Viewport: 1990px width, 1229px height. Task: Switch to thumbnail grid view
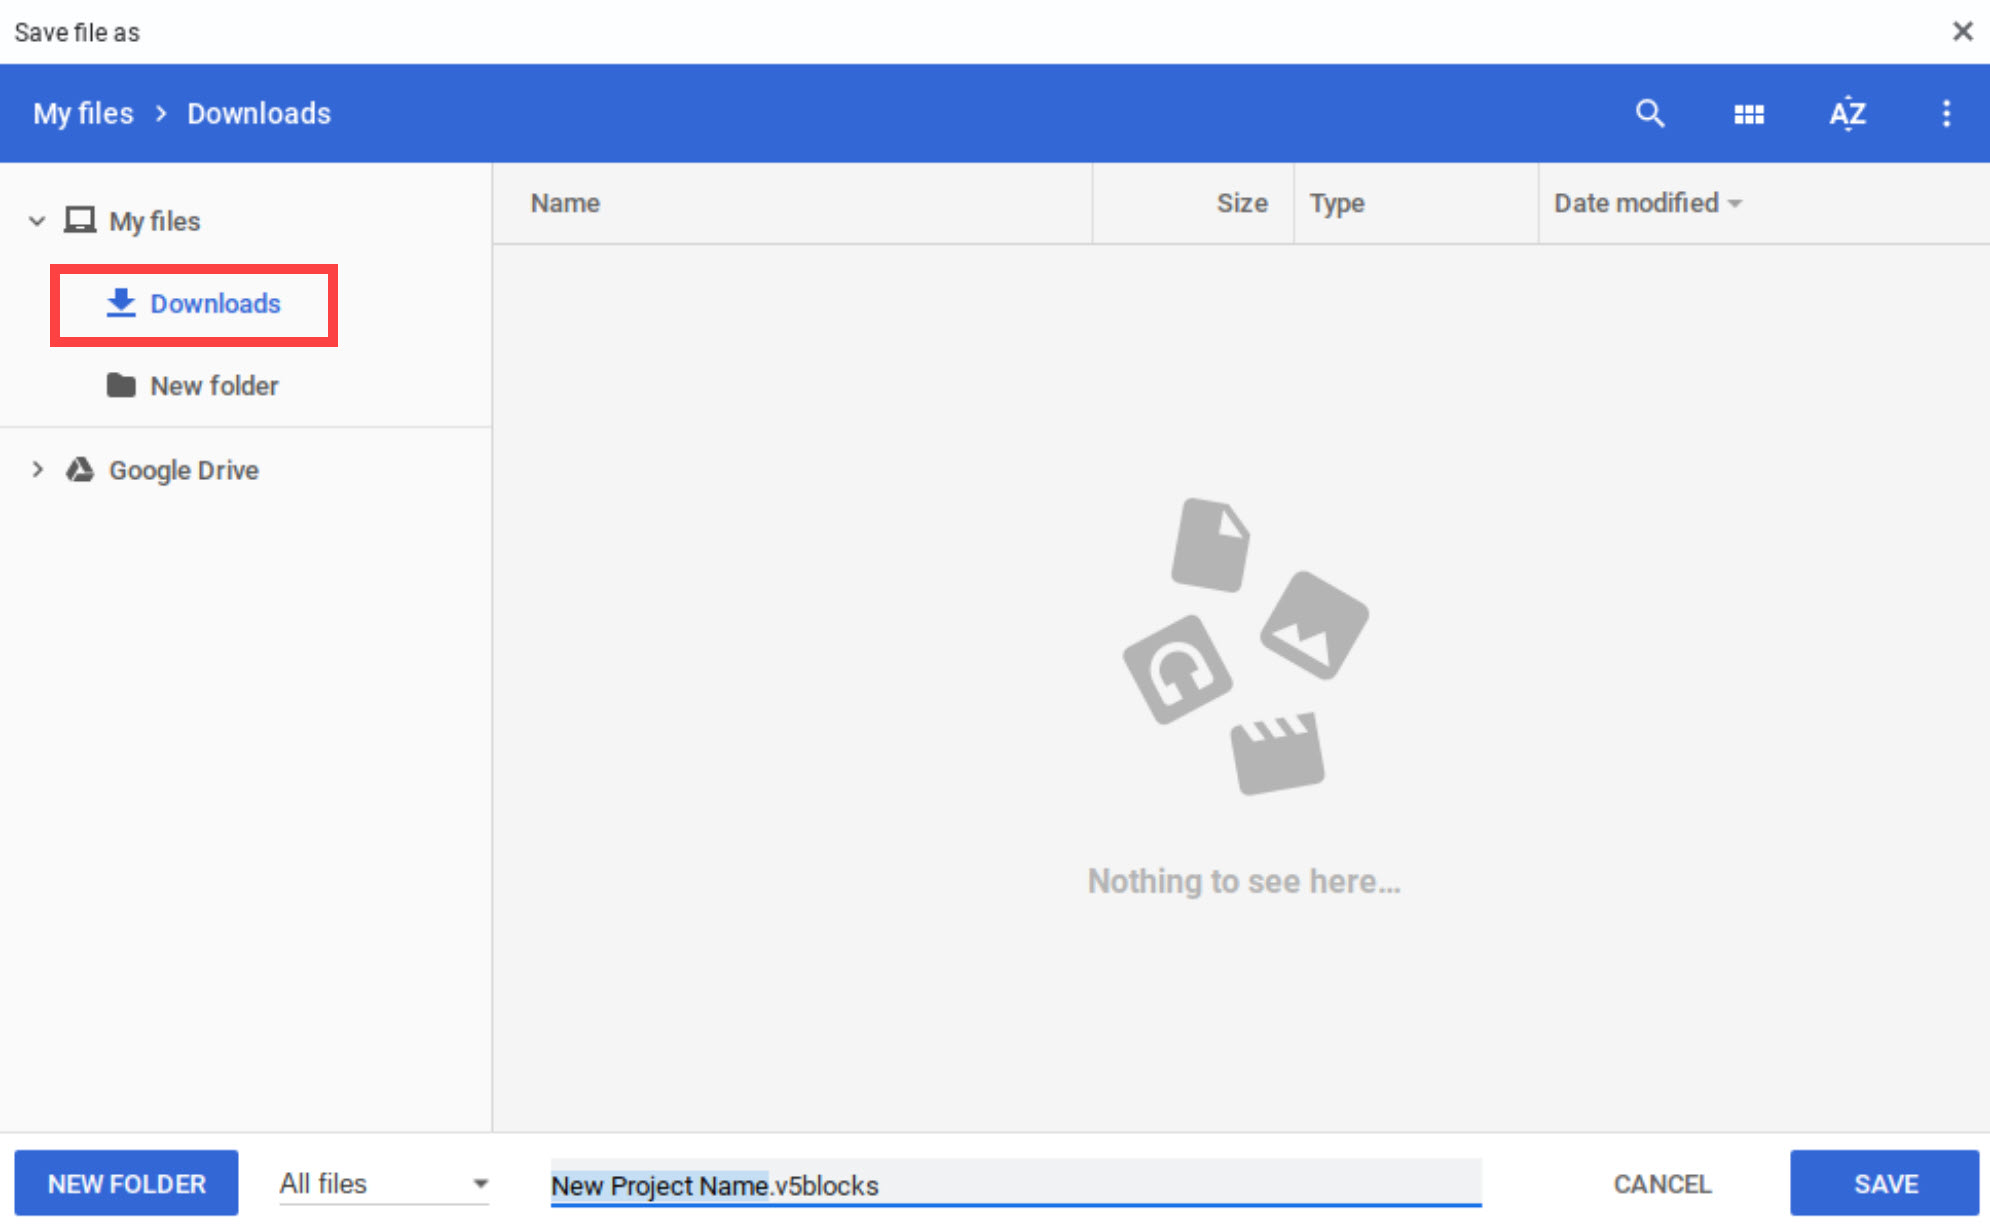pos(1749,113)
